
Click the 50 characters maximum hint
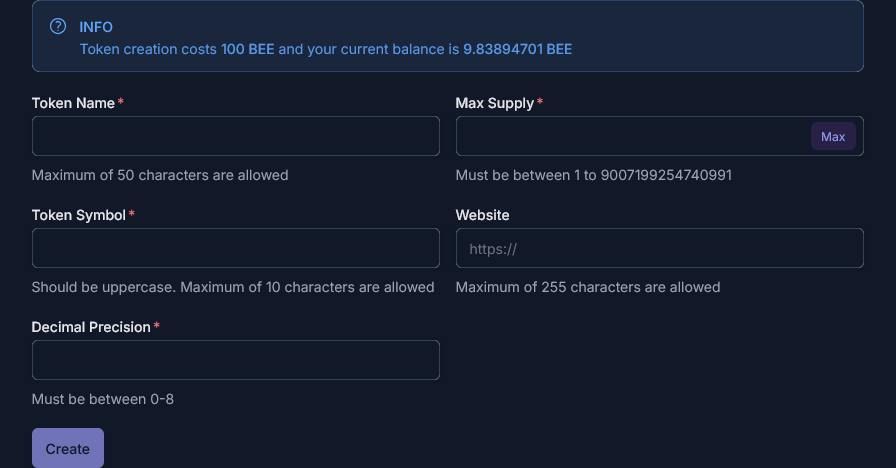(160, 175)
